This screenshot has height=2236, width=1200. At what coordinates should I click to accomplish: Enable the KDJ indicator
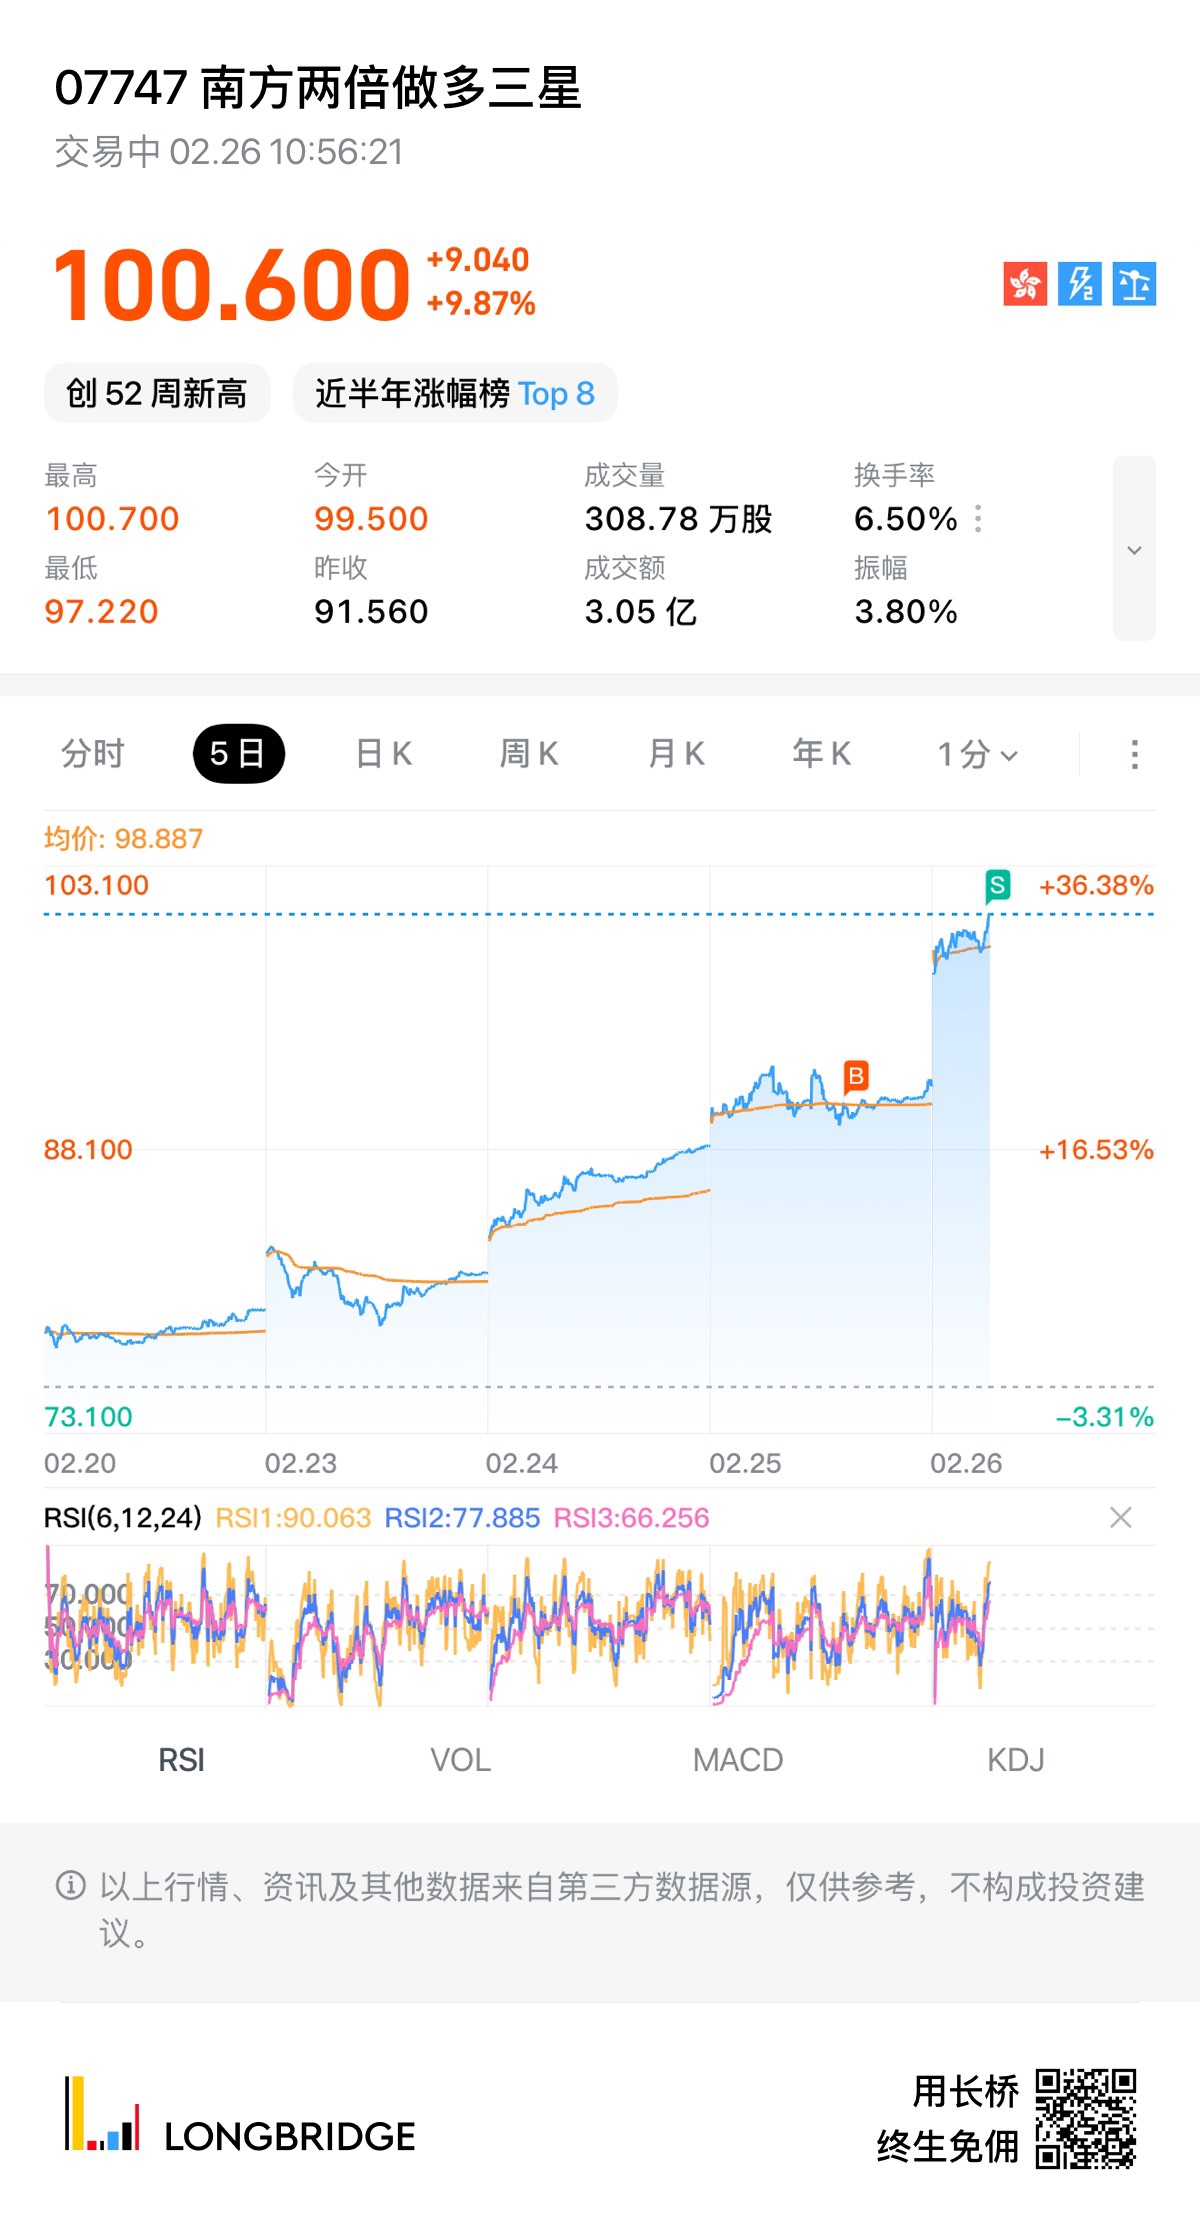tap(1015, 1760)
